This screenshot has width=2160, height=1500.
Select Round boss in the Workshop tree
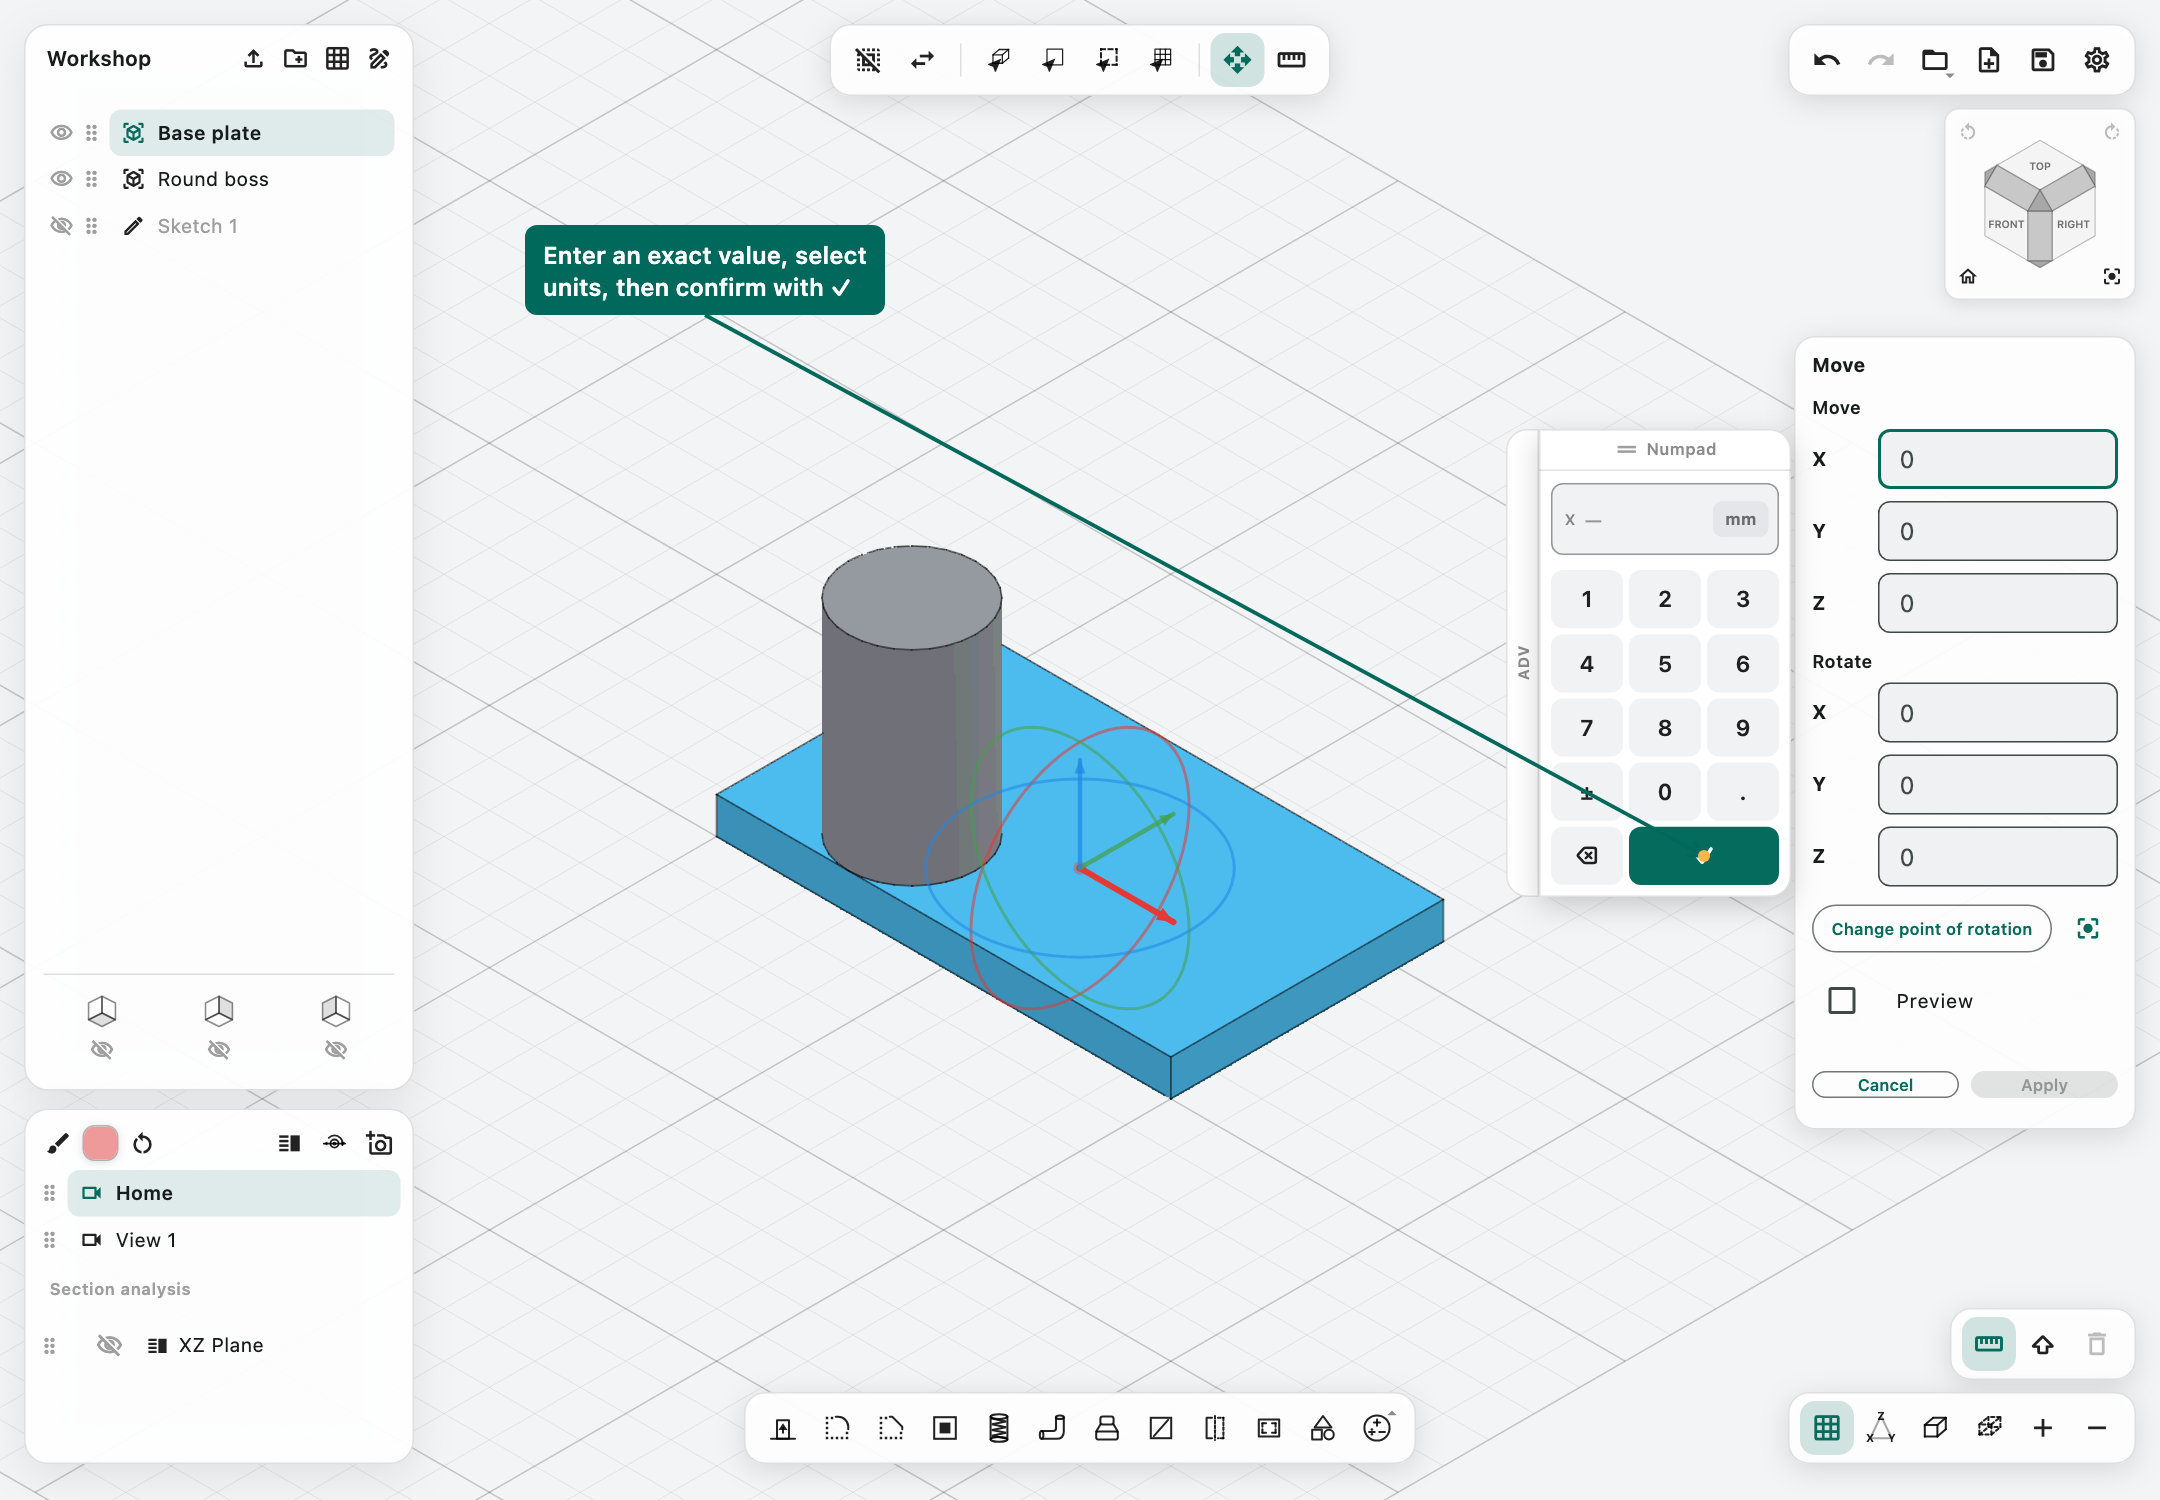251,179
